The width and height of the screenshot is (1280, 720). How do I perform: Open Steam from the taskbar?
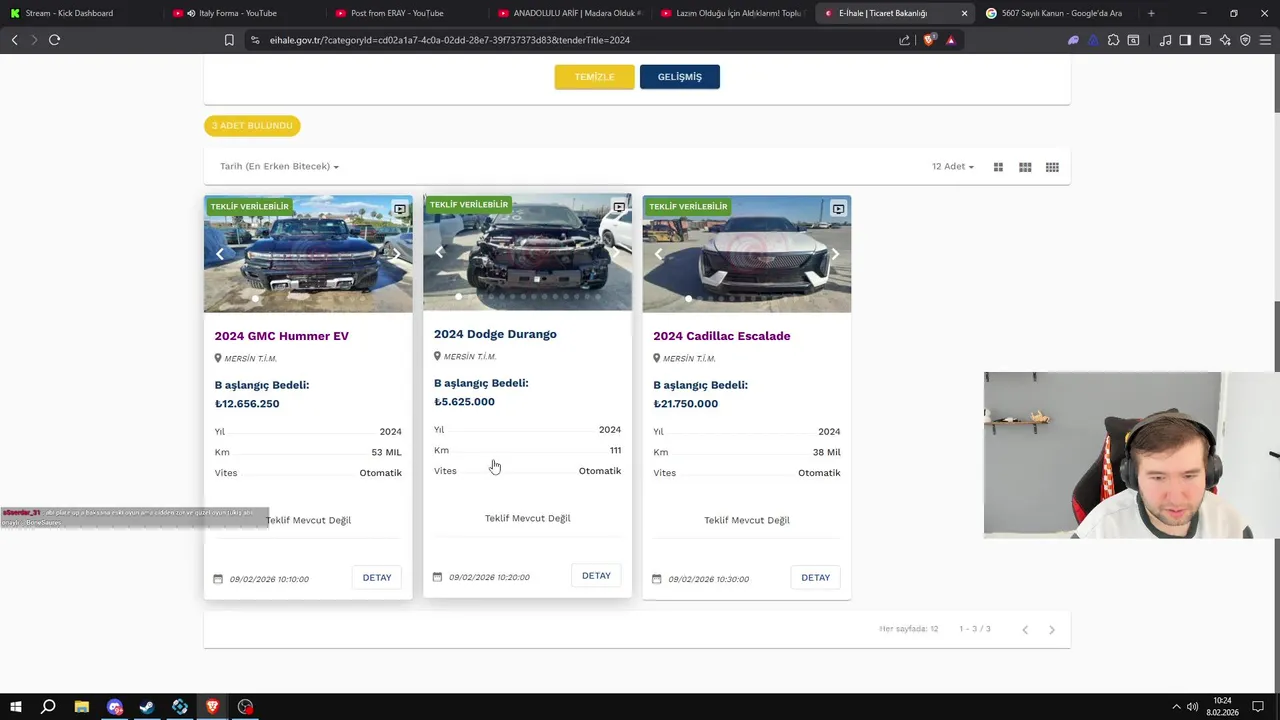147,707
